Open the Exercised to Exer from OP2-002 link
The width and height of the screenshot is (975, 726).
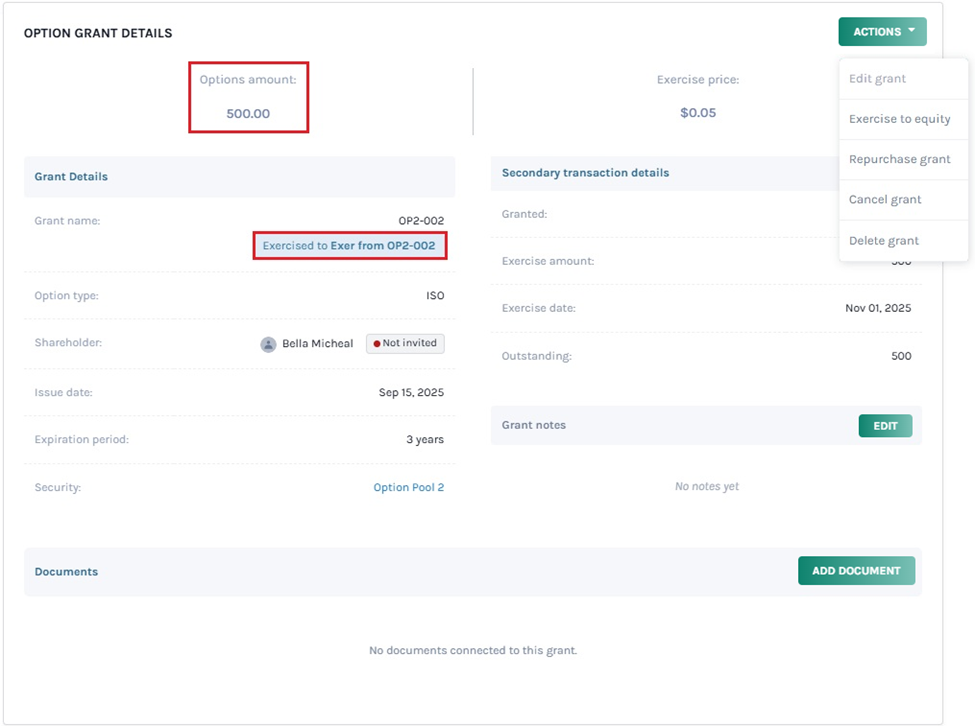[x=350, y=245]
